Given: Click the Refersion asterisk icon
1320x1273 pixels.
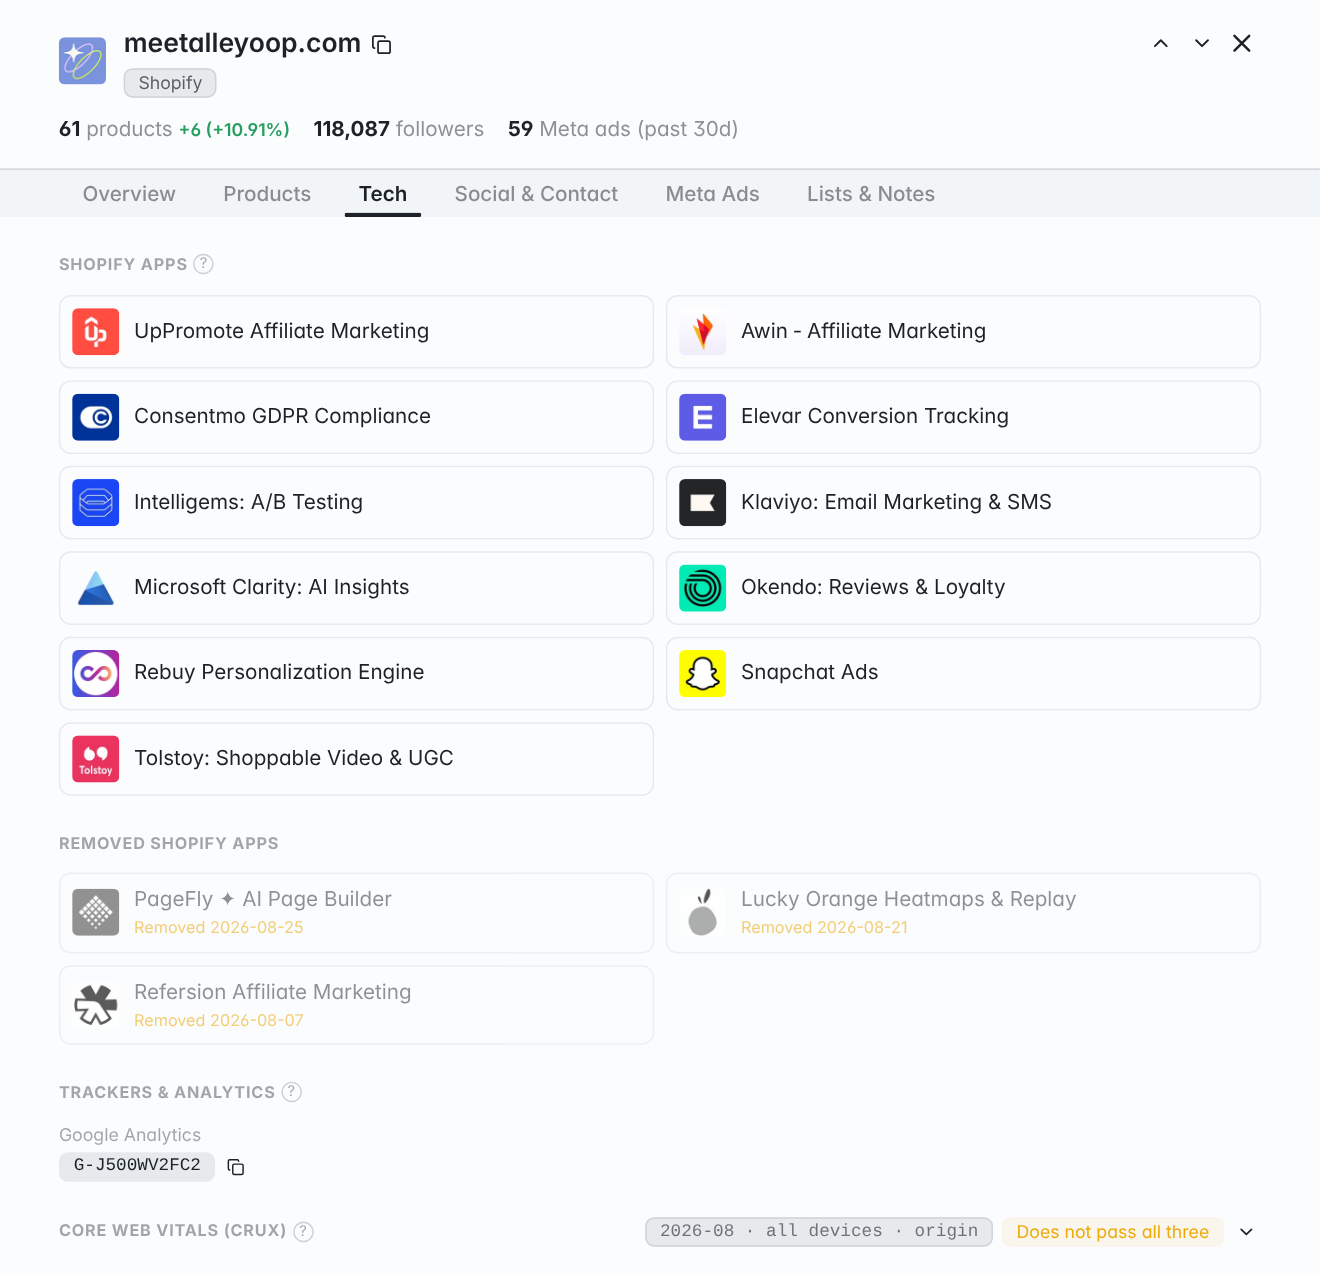Looking at the screenshot, I should point(96,1005).
